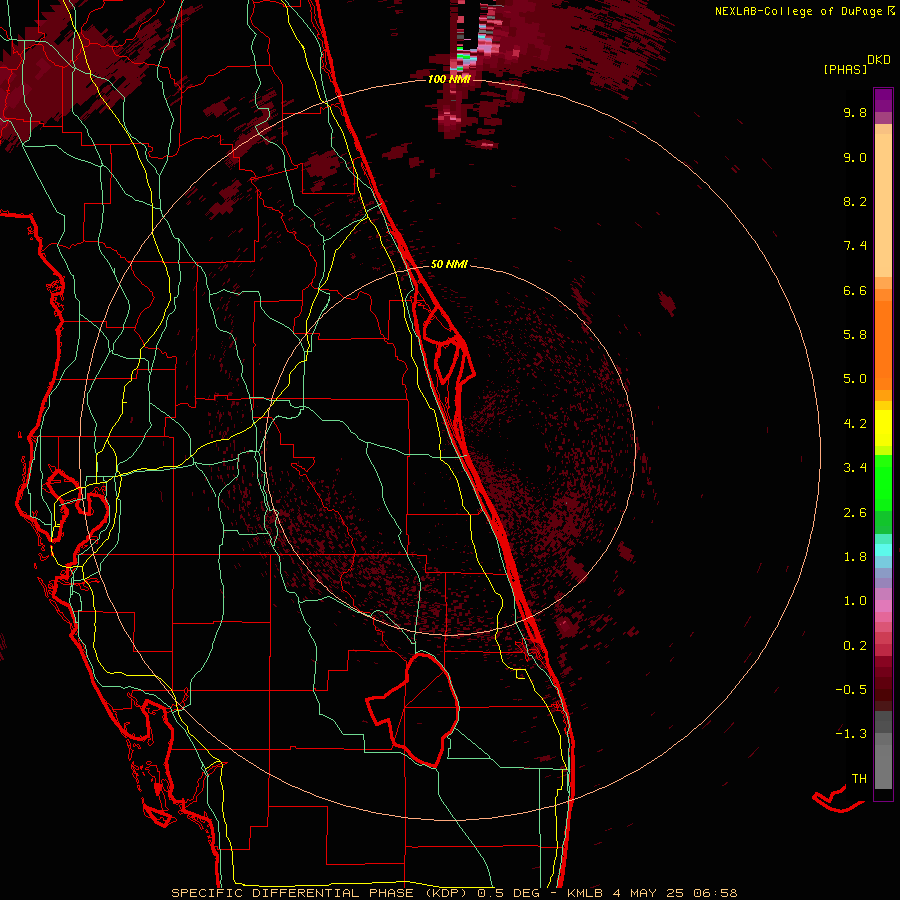This screenshot has height=900, width=900.
Task: Click the [PHAS] units label
Action: [845, 69]
